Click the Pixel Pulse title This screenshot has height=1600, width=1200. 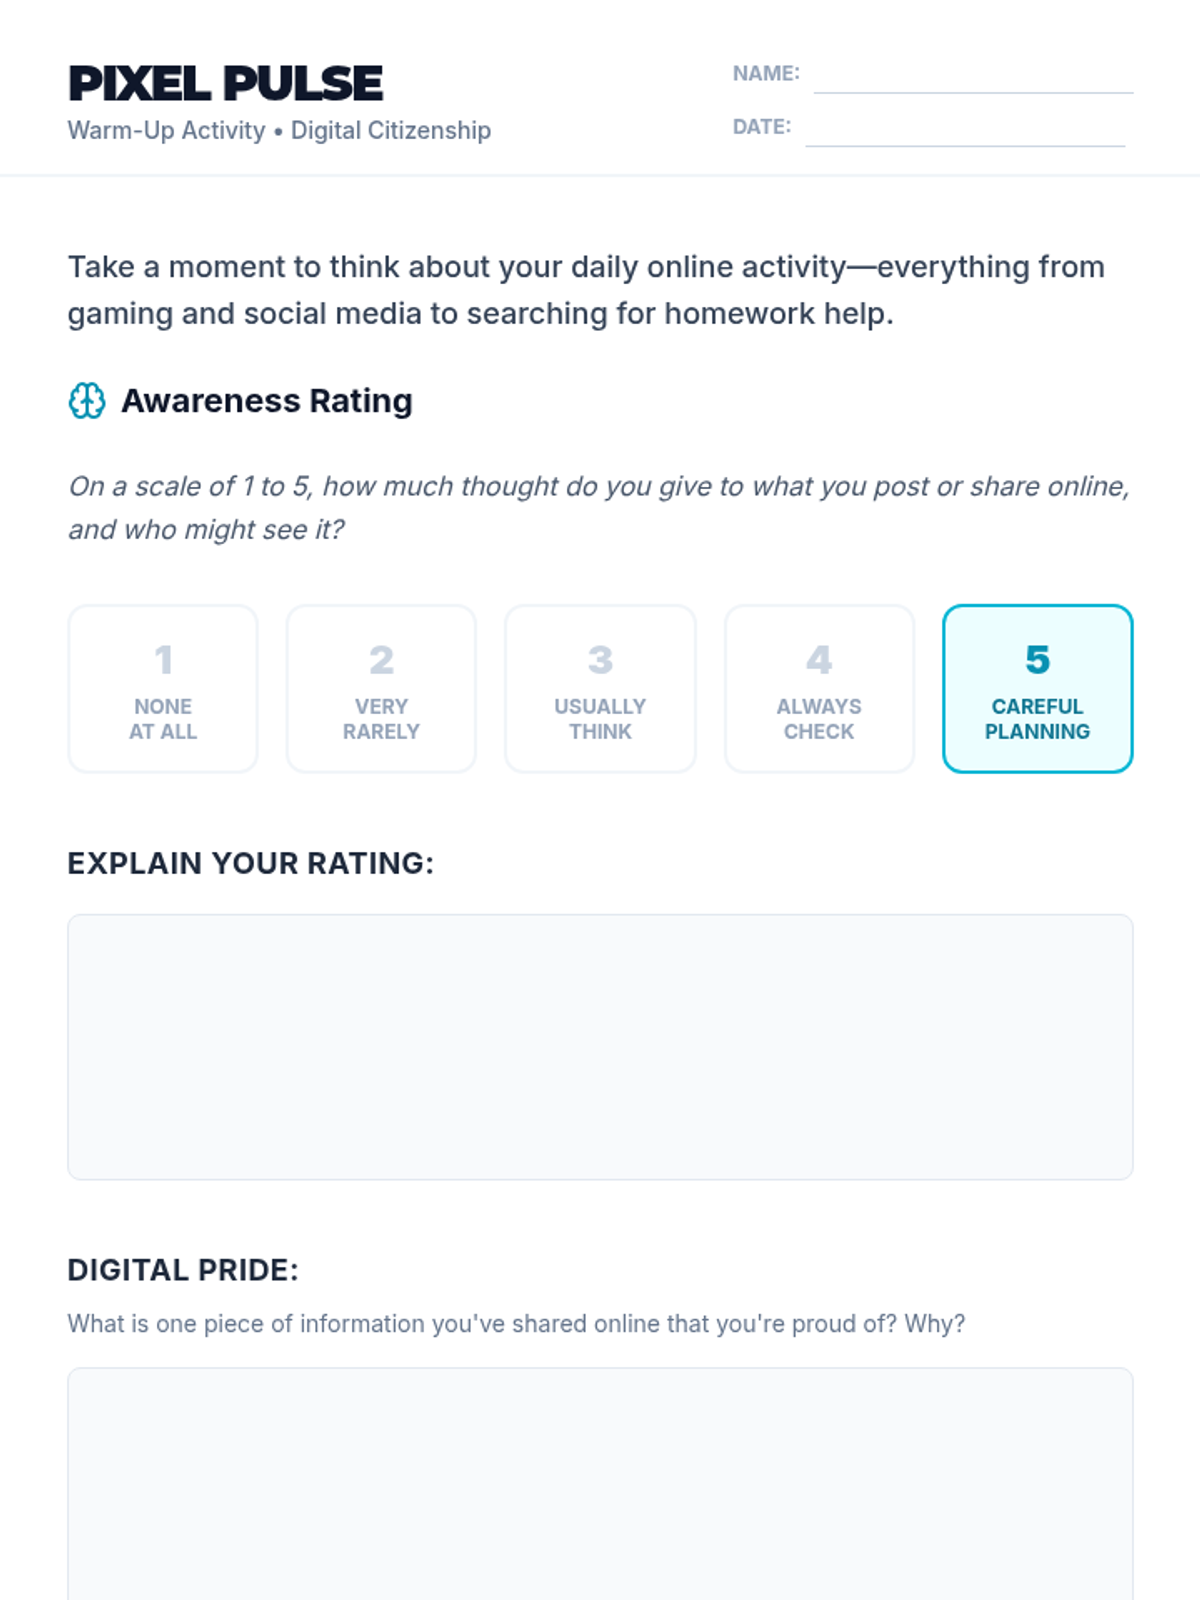point(225,83)
